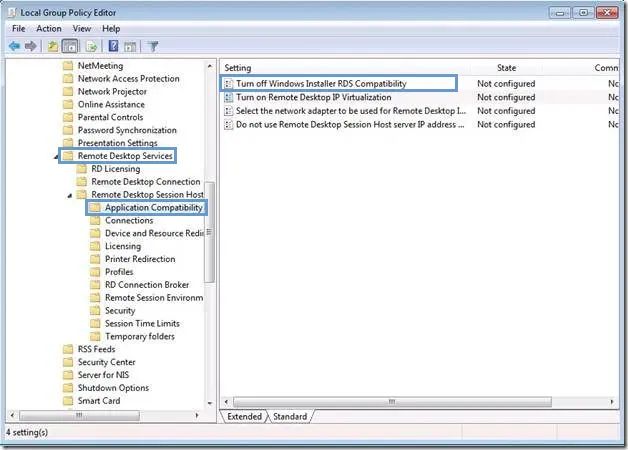Open Help via toolbar question mark icon
This screenshot has width=628, height=450.
coord(113,46)
